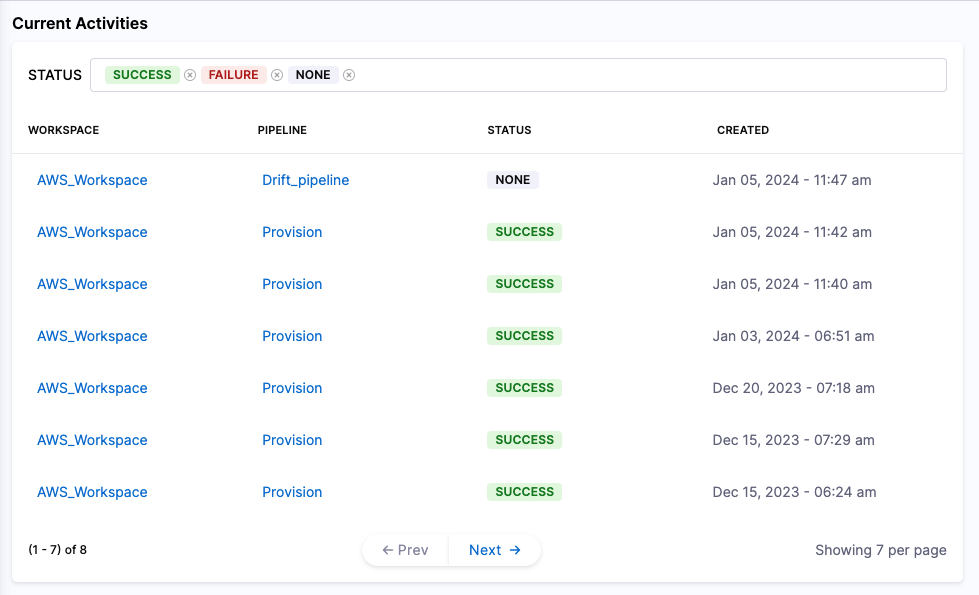This screenshot has height=595, width=979.
Task: Go to Next page of activities
Action: (x=494, y=550)
